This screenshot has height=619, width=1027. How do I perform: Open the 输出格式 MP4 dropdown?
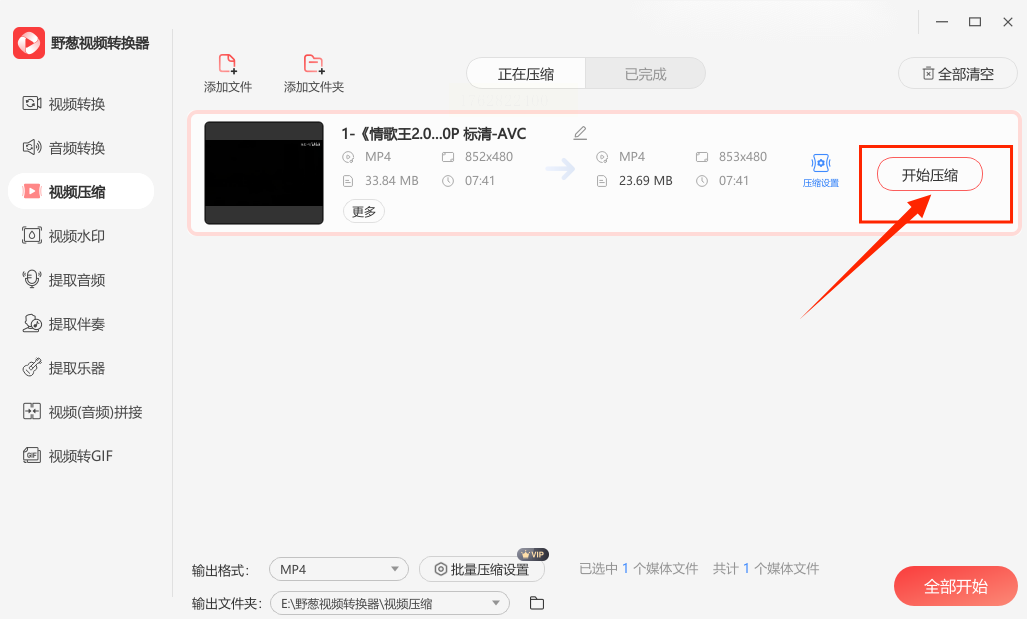339,569
